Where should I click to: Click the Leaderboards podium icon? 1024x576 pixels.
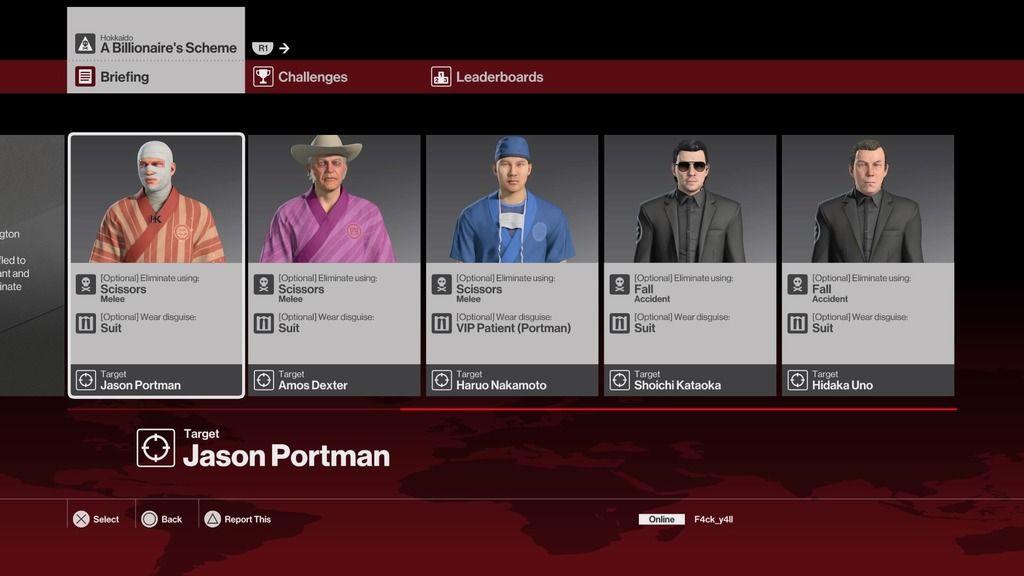pos(441,77)
